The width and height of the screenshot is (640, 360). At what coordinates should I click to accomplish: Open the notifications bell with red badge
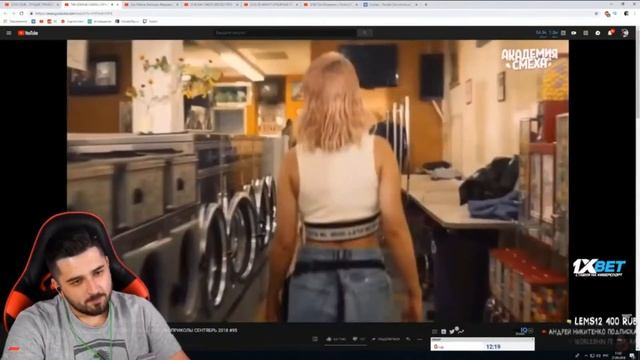611,33
